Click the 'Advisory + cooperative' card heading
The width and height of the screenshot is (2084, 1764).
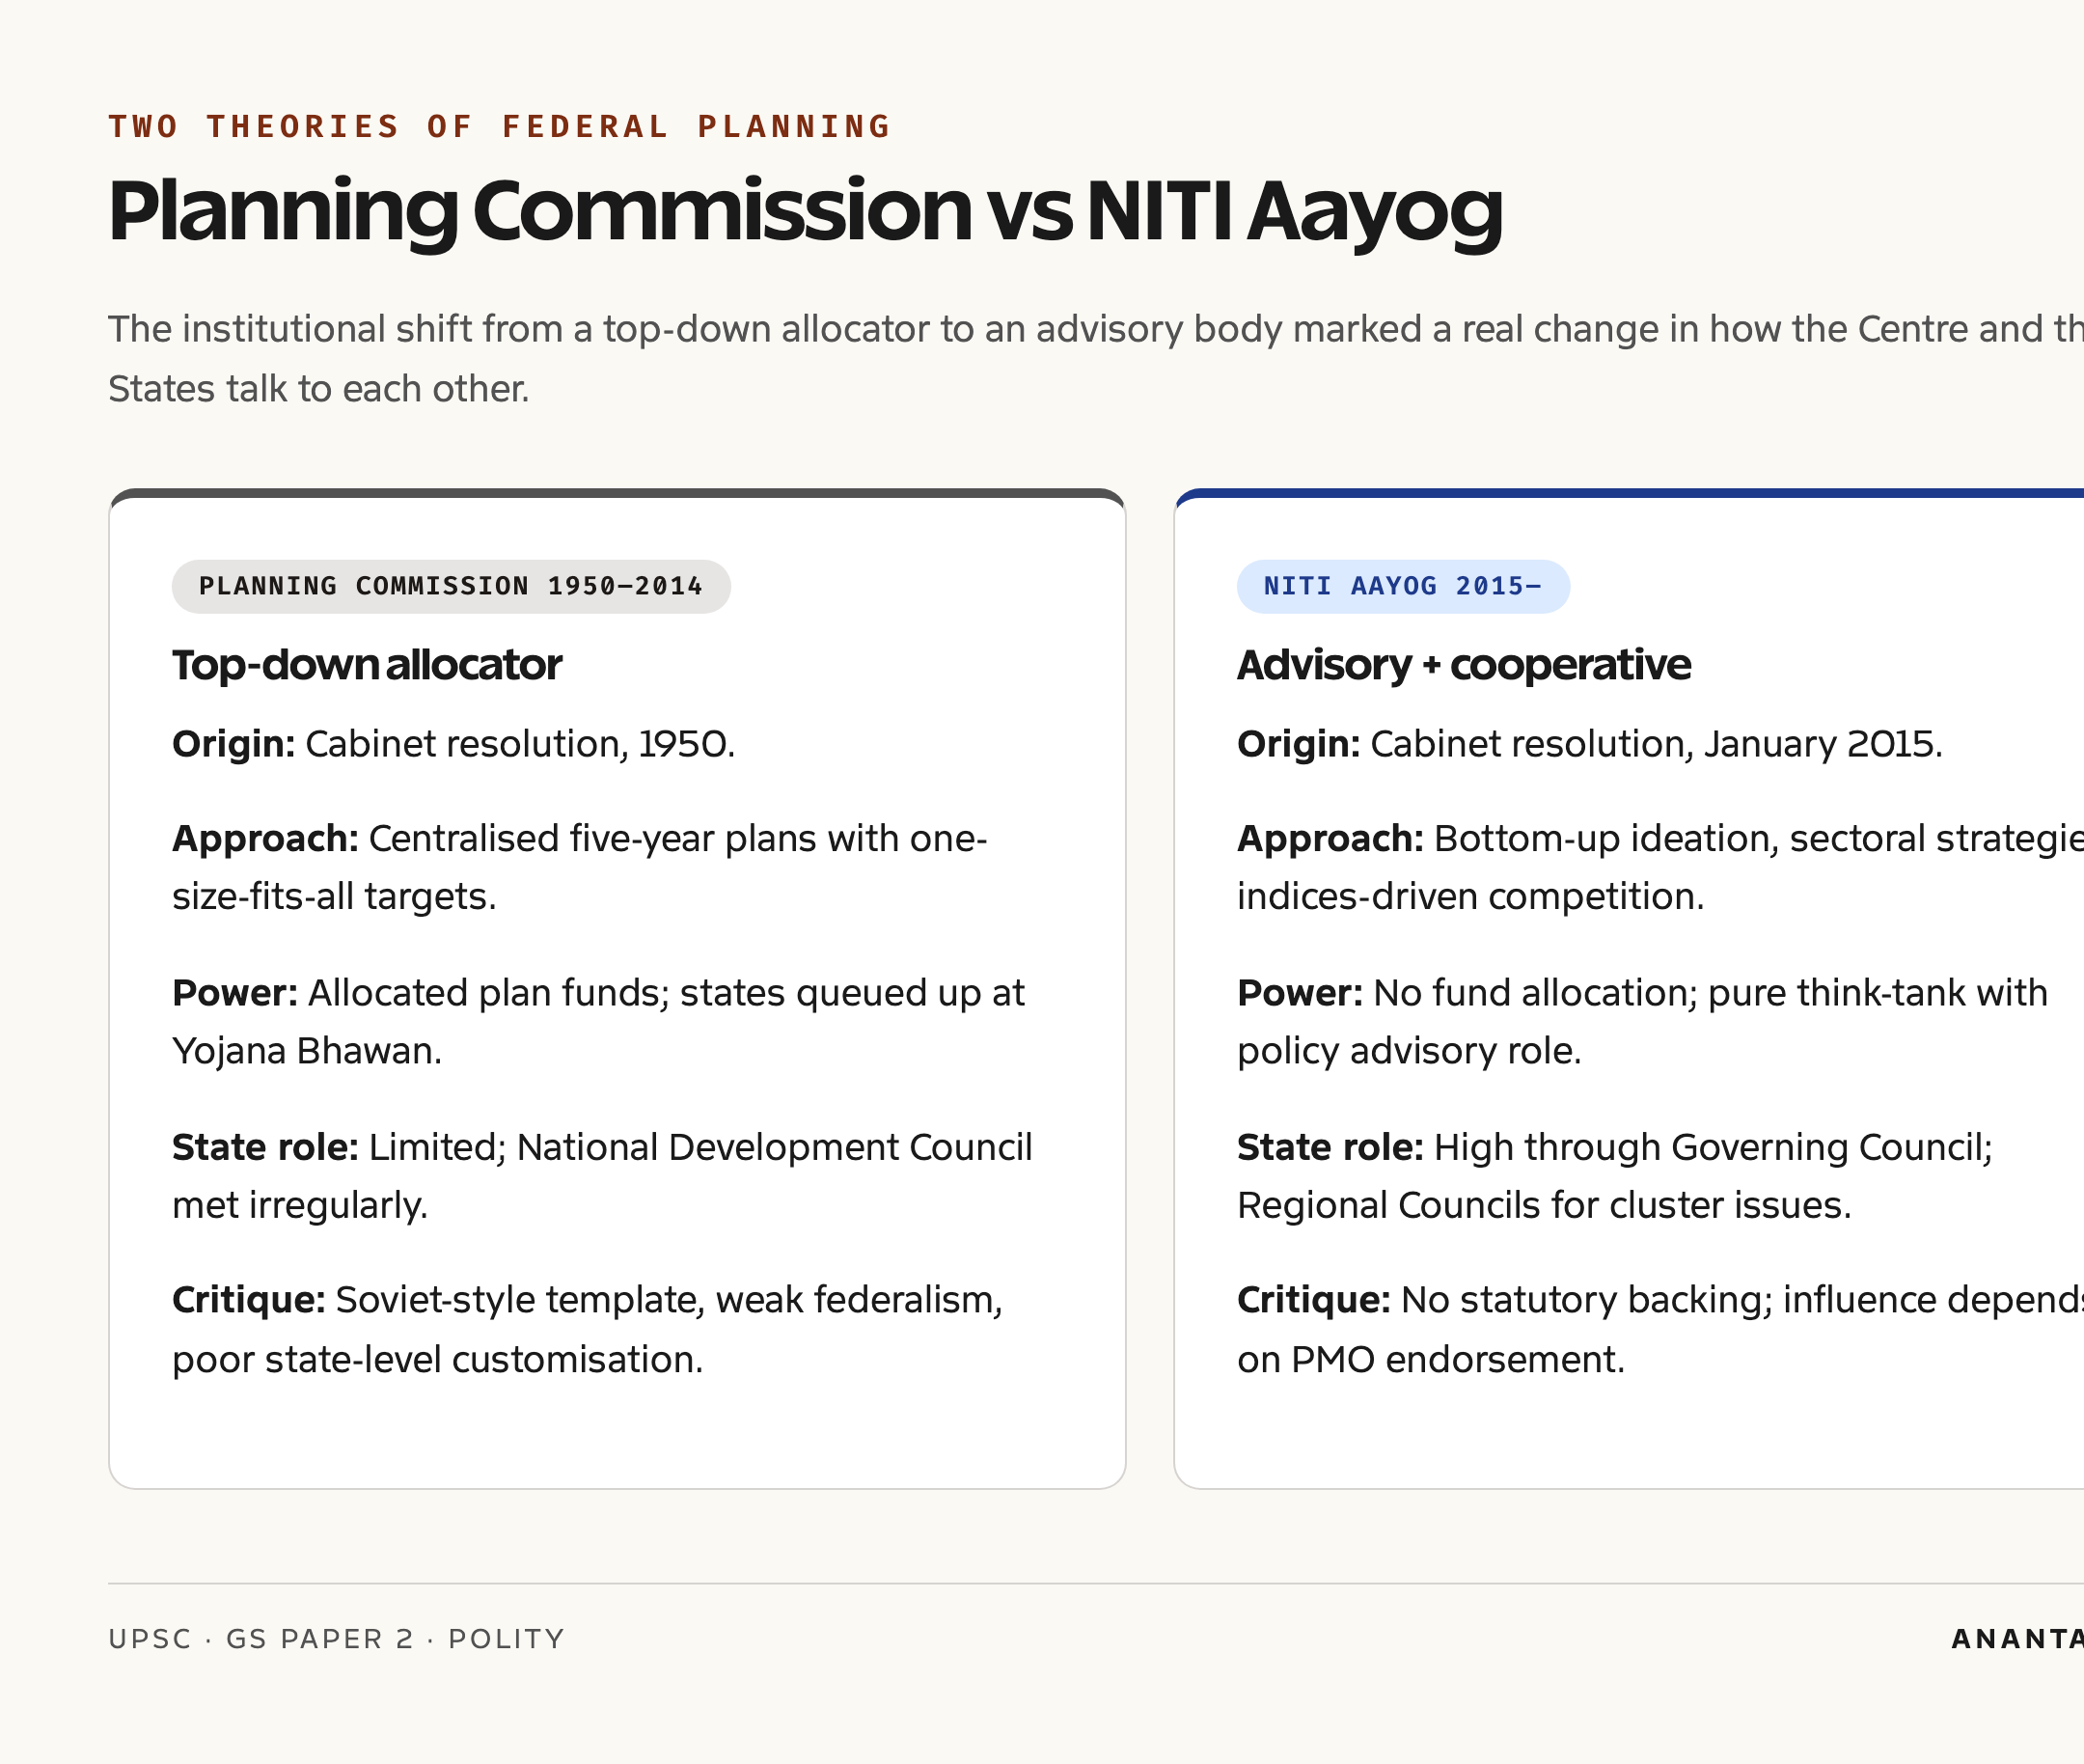pos(1464,665)
